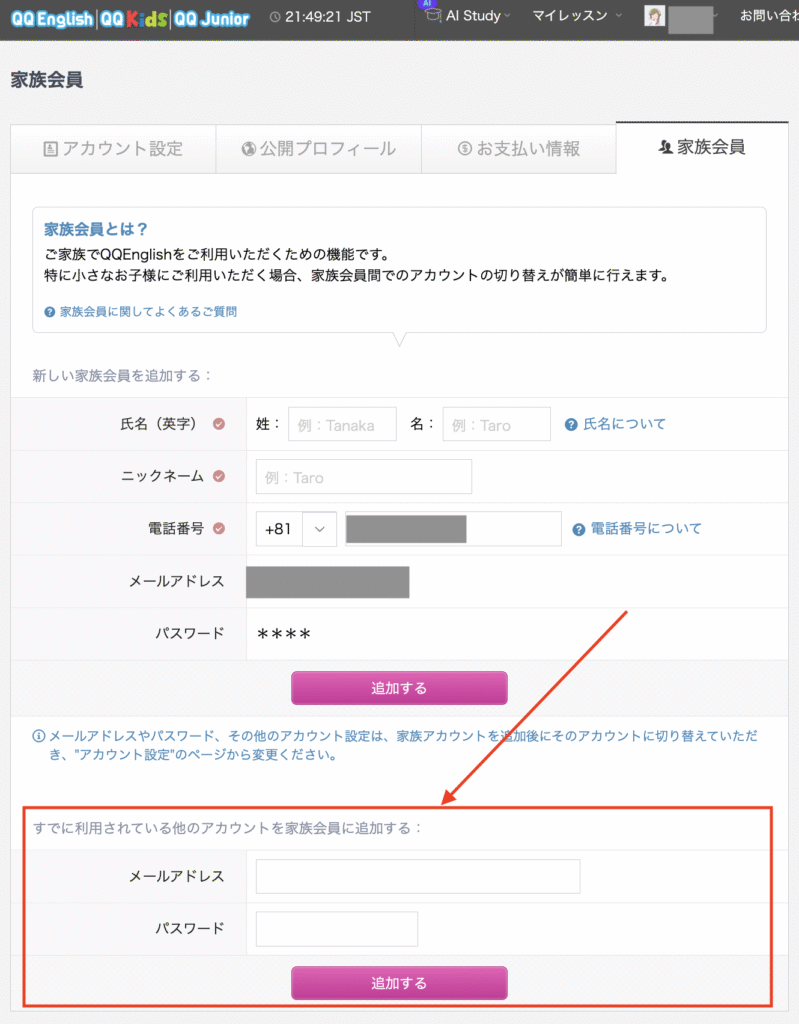Switch to the 公開プロフィール tab

(x=318, y=149)
